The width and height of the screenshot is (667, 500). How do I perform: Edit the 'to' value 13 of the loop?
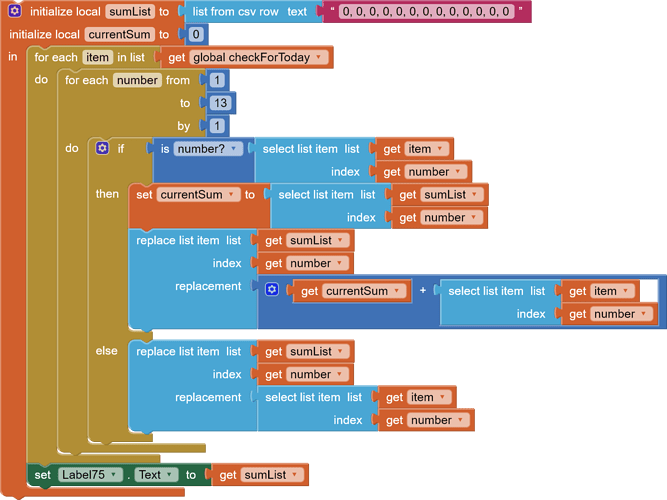220,103
